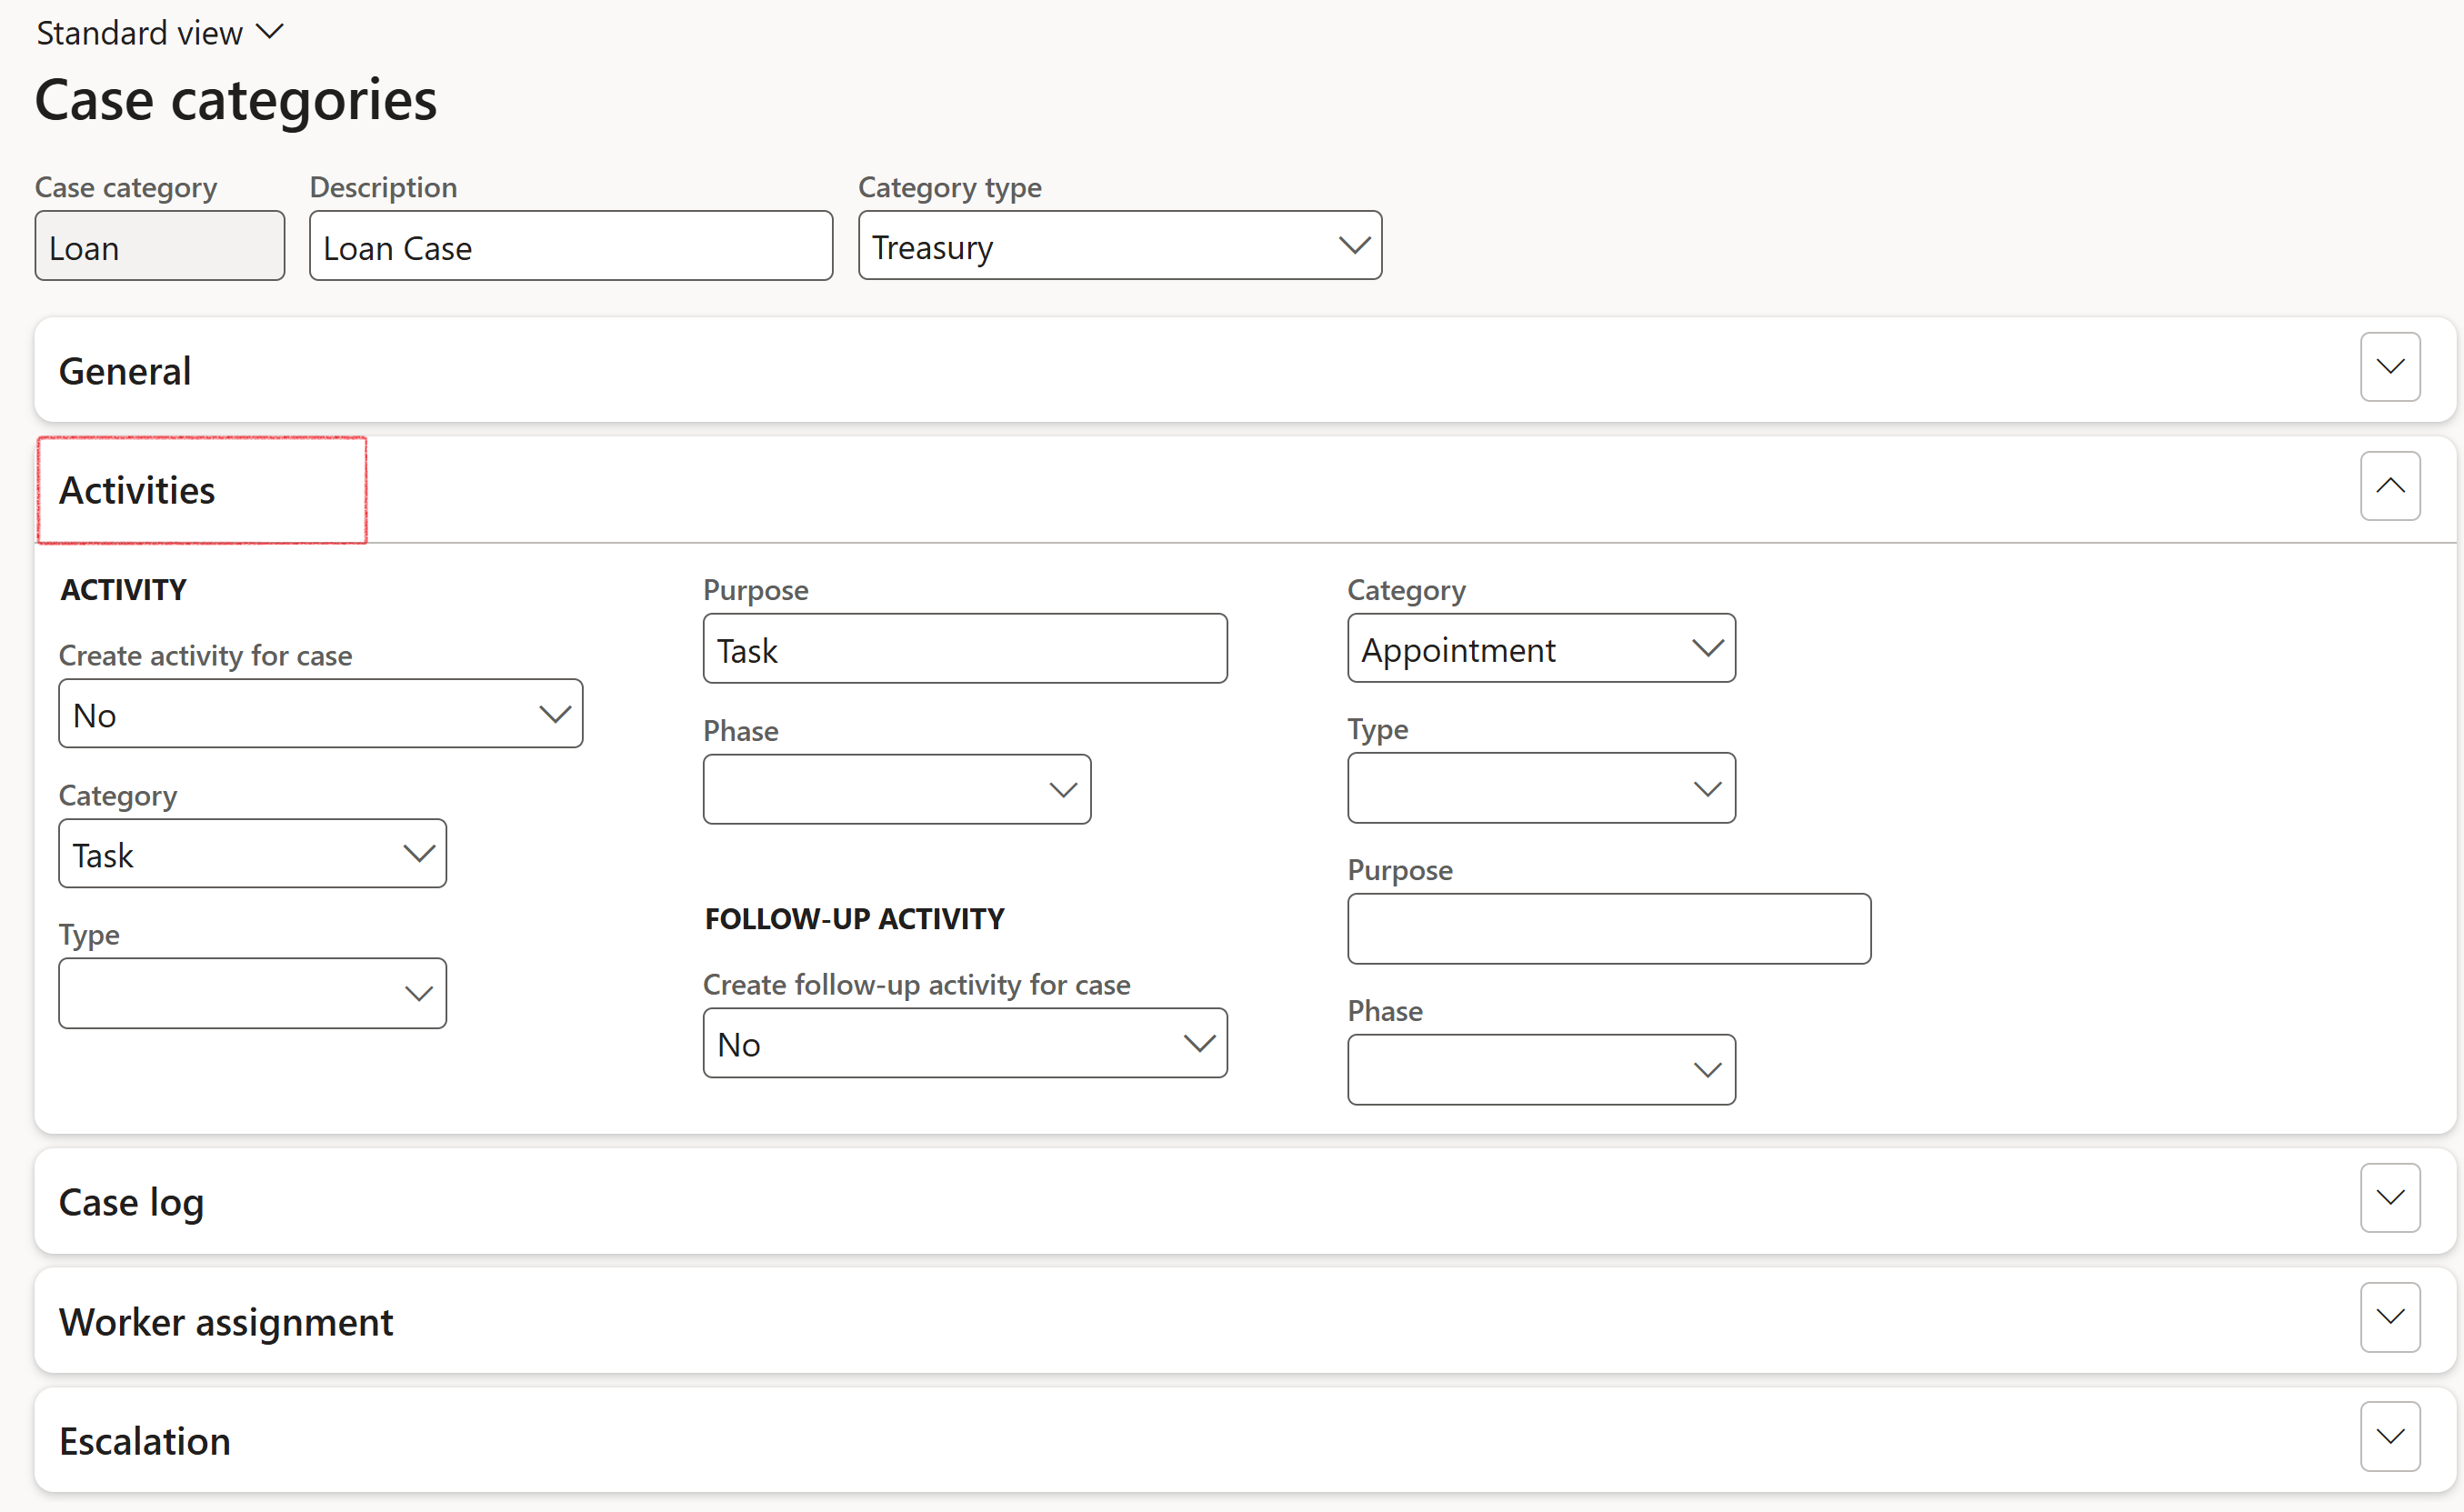Viewport: 2464px width, 1512px height.
Task: Expand the Case log section chevron
Action: [2389, 1197]
